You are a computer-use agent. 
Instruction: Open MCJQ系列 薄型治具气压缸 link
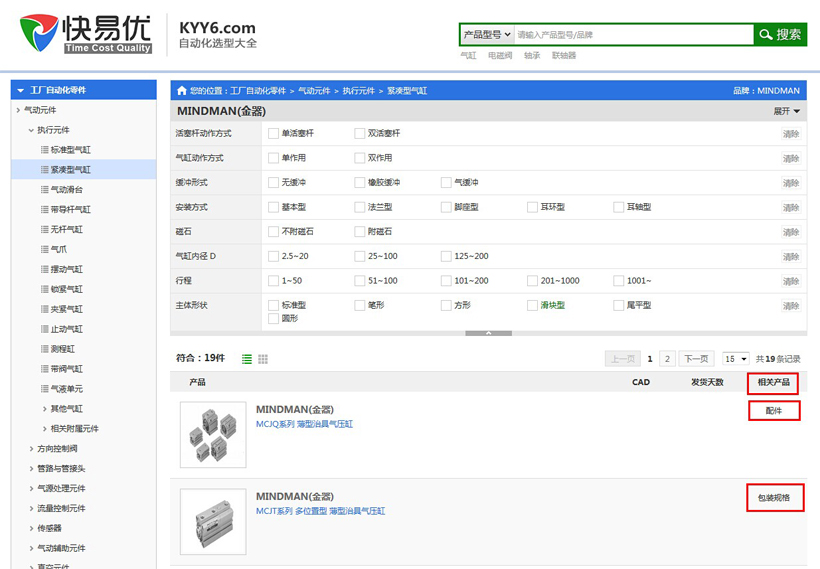pos(304,424)
